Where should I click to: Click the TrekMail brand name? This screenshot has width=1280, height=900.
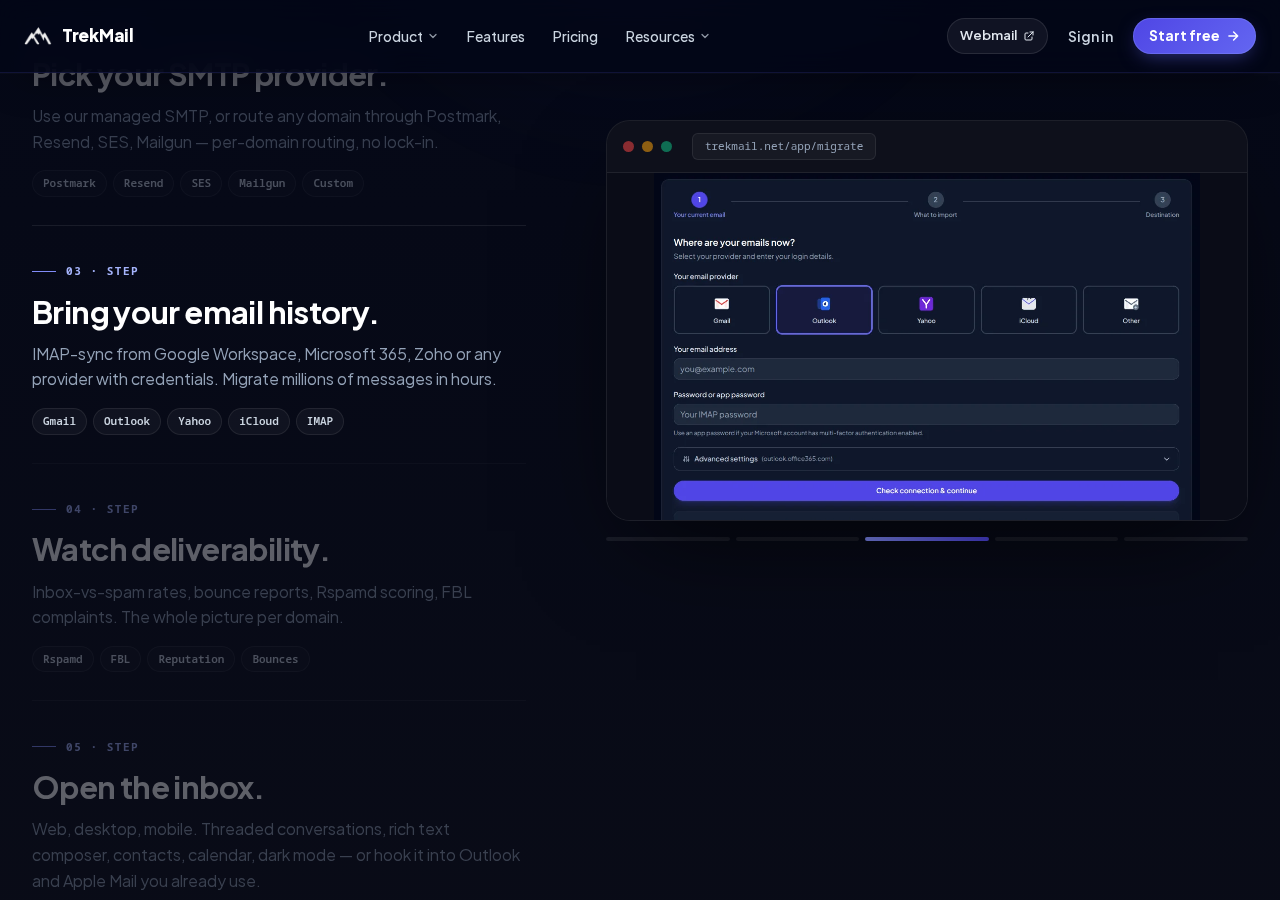click(x=98, y=36)
